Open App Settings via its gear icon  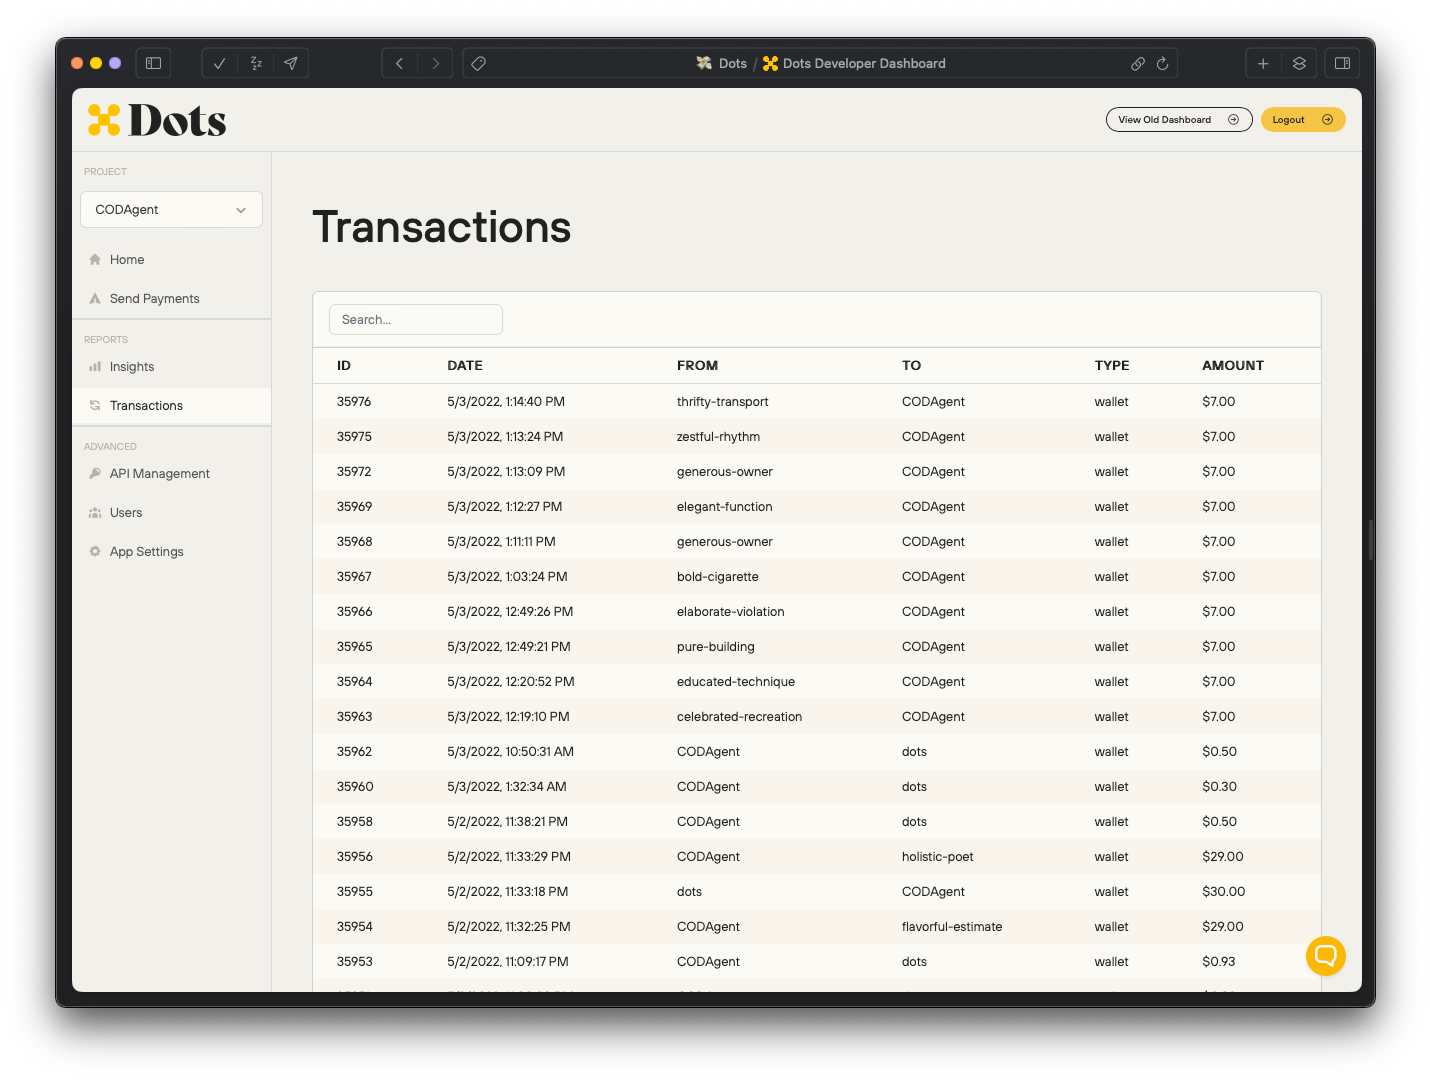94,551
